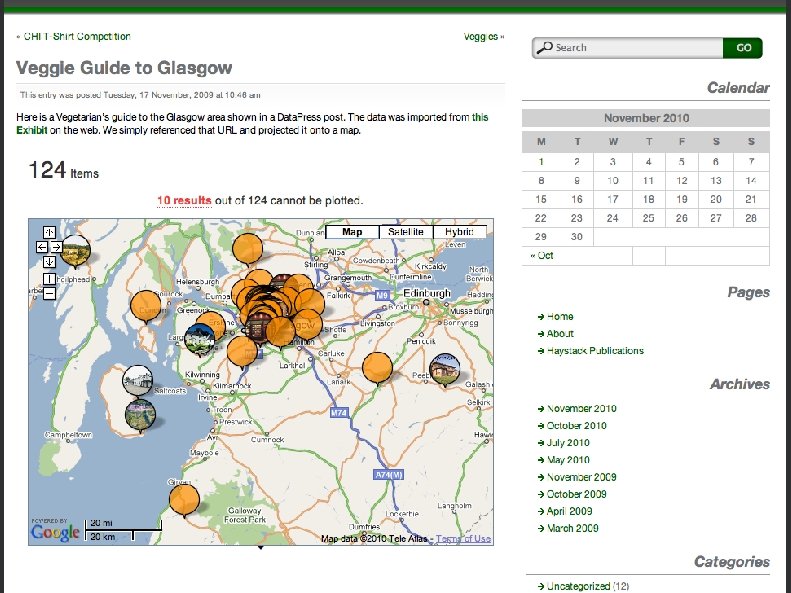Viewport: 791px width, 593px height.
Task: Pan the map left with arrow control
Action: click(x=42, y=247)
